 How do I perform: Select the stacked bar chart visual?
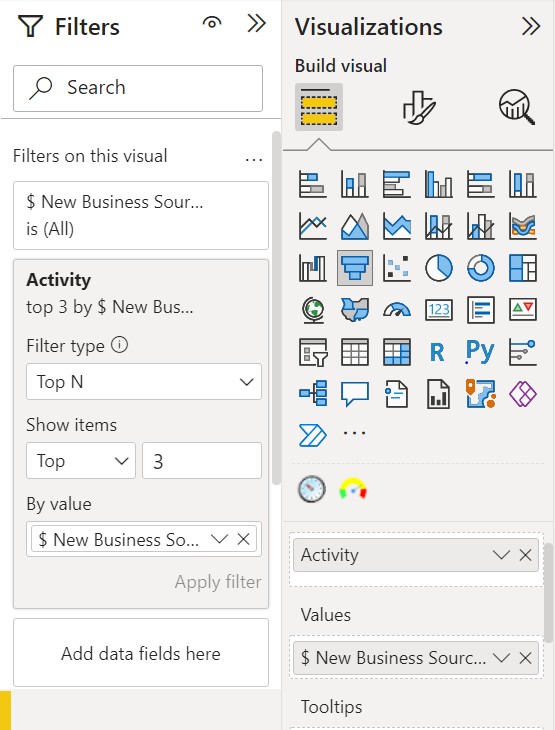tap(312, 184)
